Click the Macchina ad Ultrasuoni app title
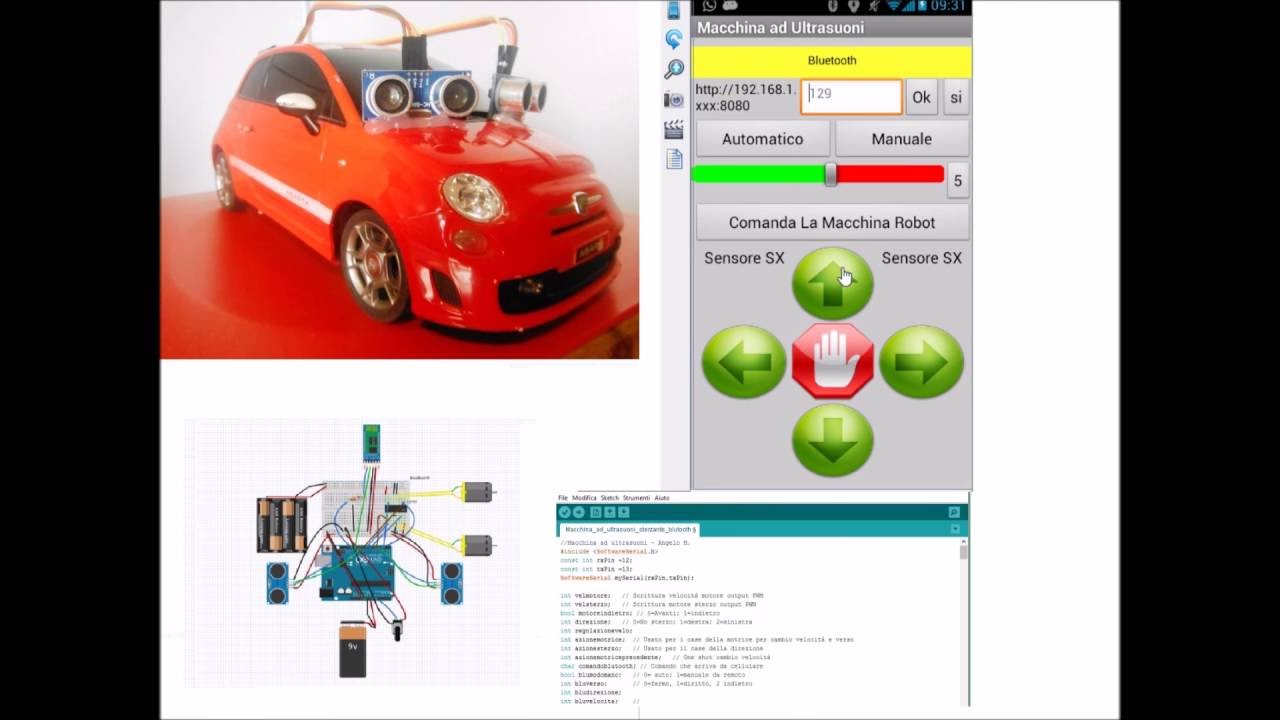This screenshot has height=720, width=1280. coord(780,28)
